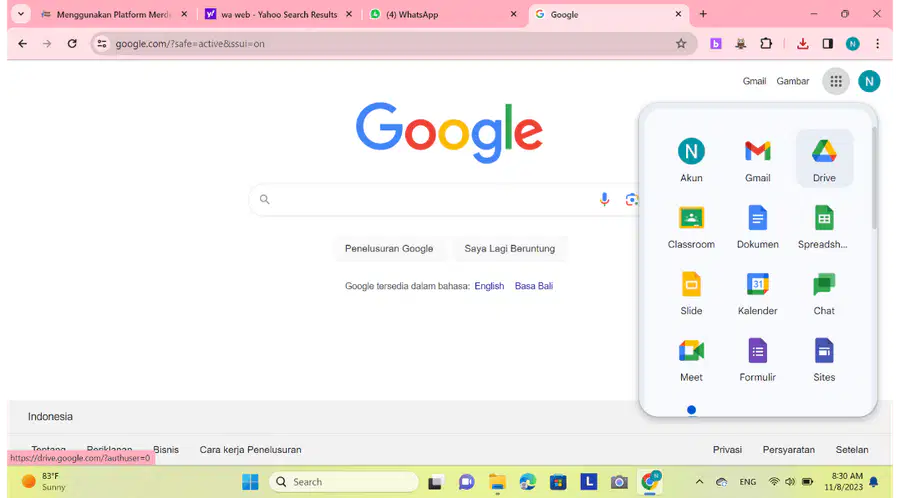
Task: Click the voice search microphone icon
Action: click(604, 199)
